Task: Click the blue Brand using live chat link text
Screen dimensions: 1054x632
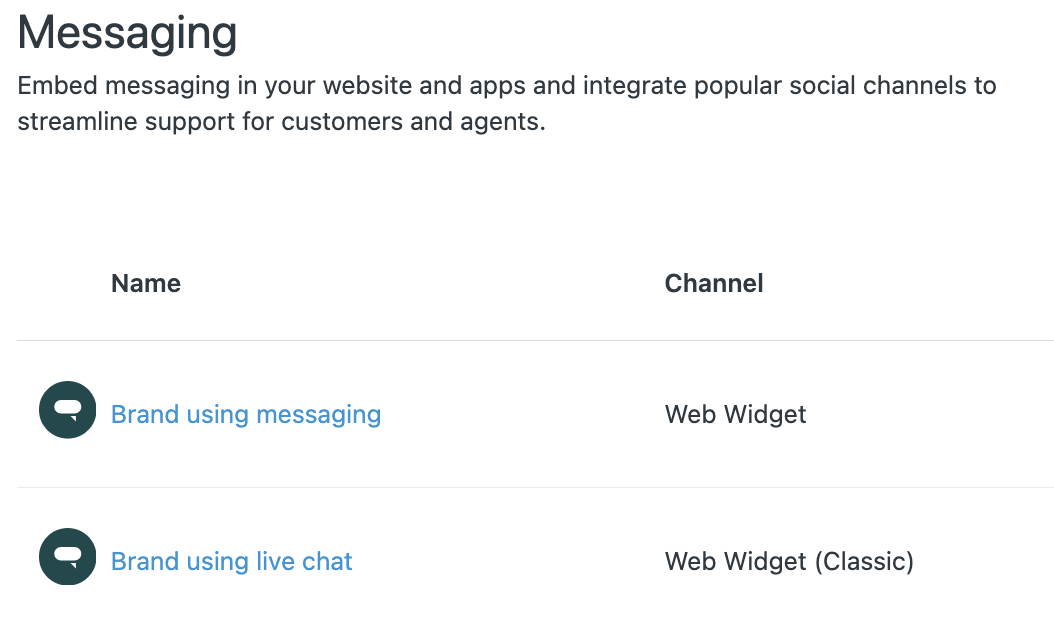Action: [231, 561]
